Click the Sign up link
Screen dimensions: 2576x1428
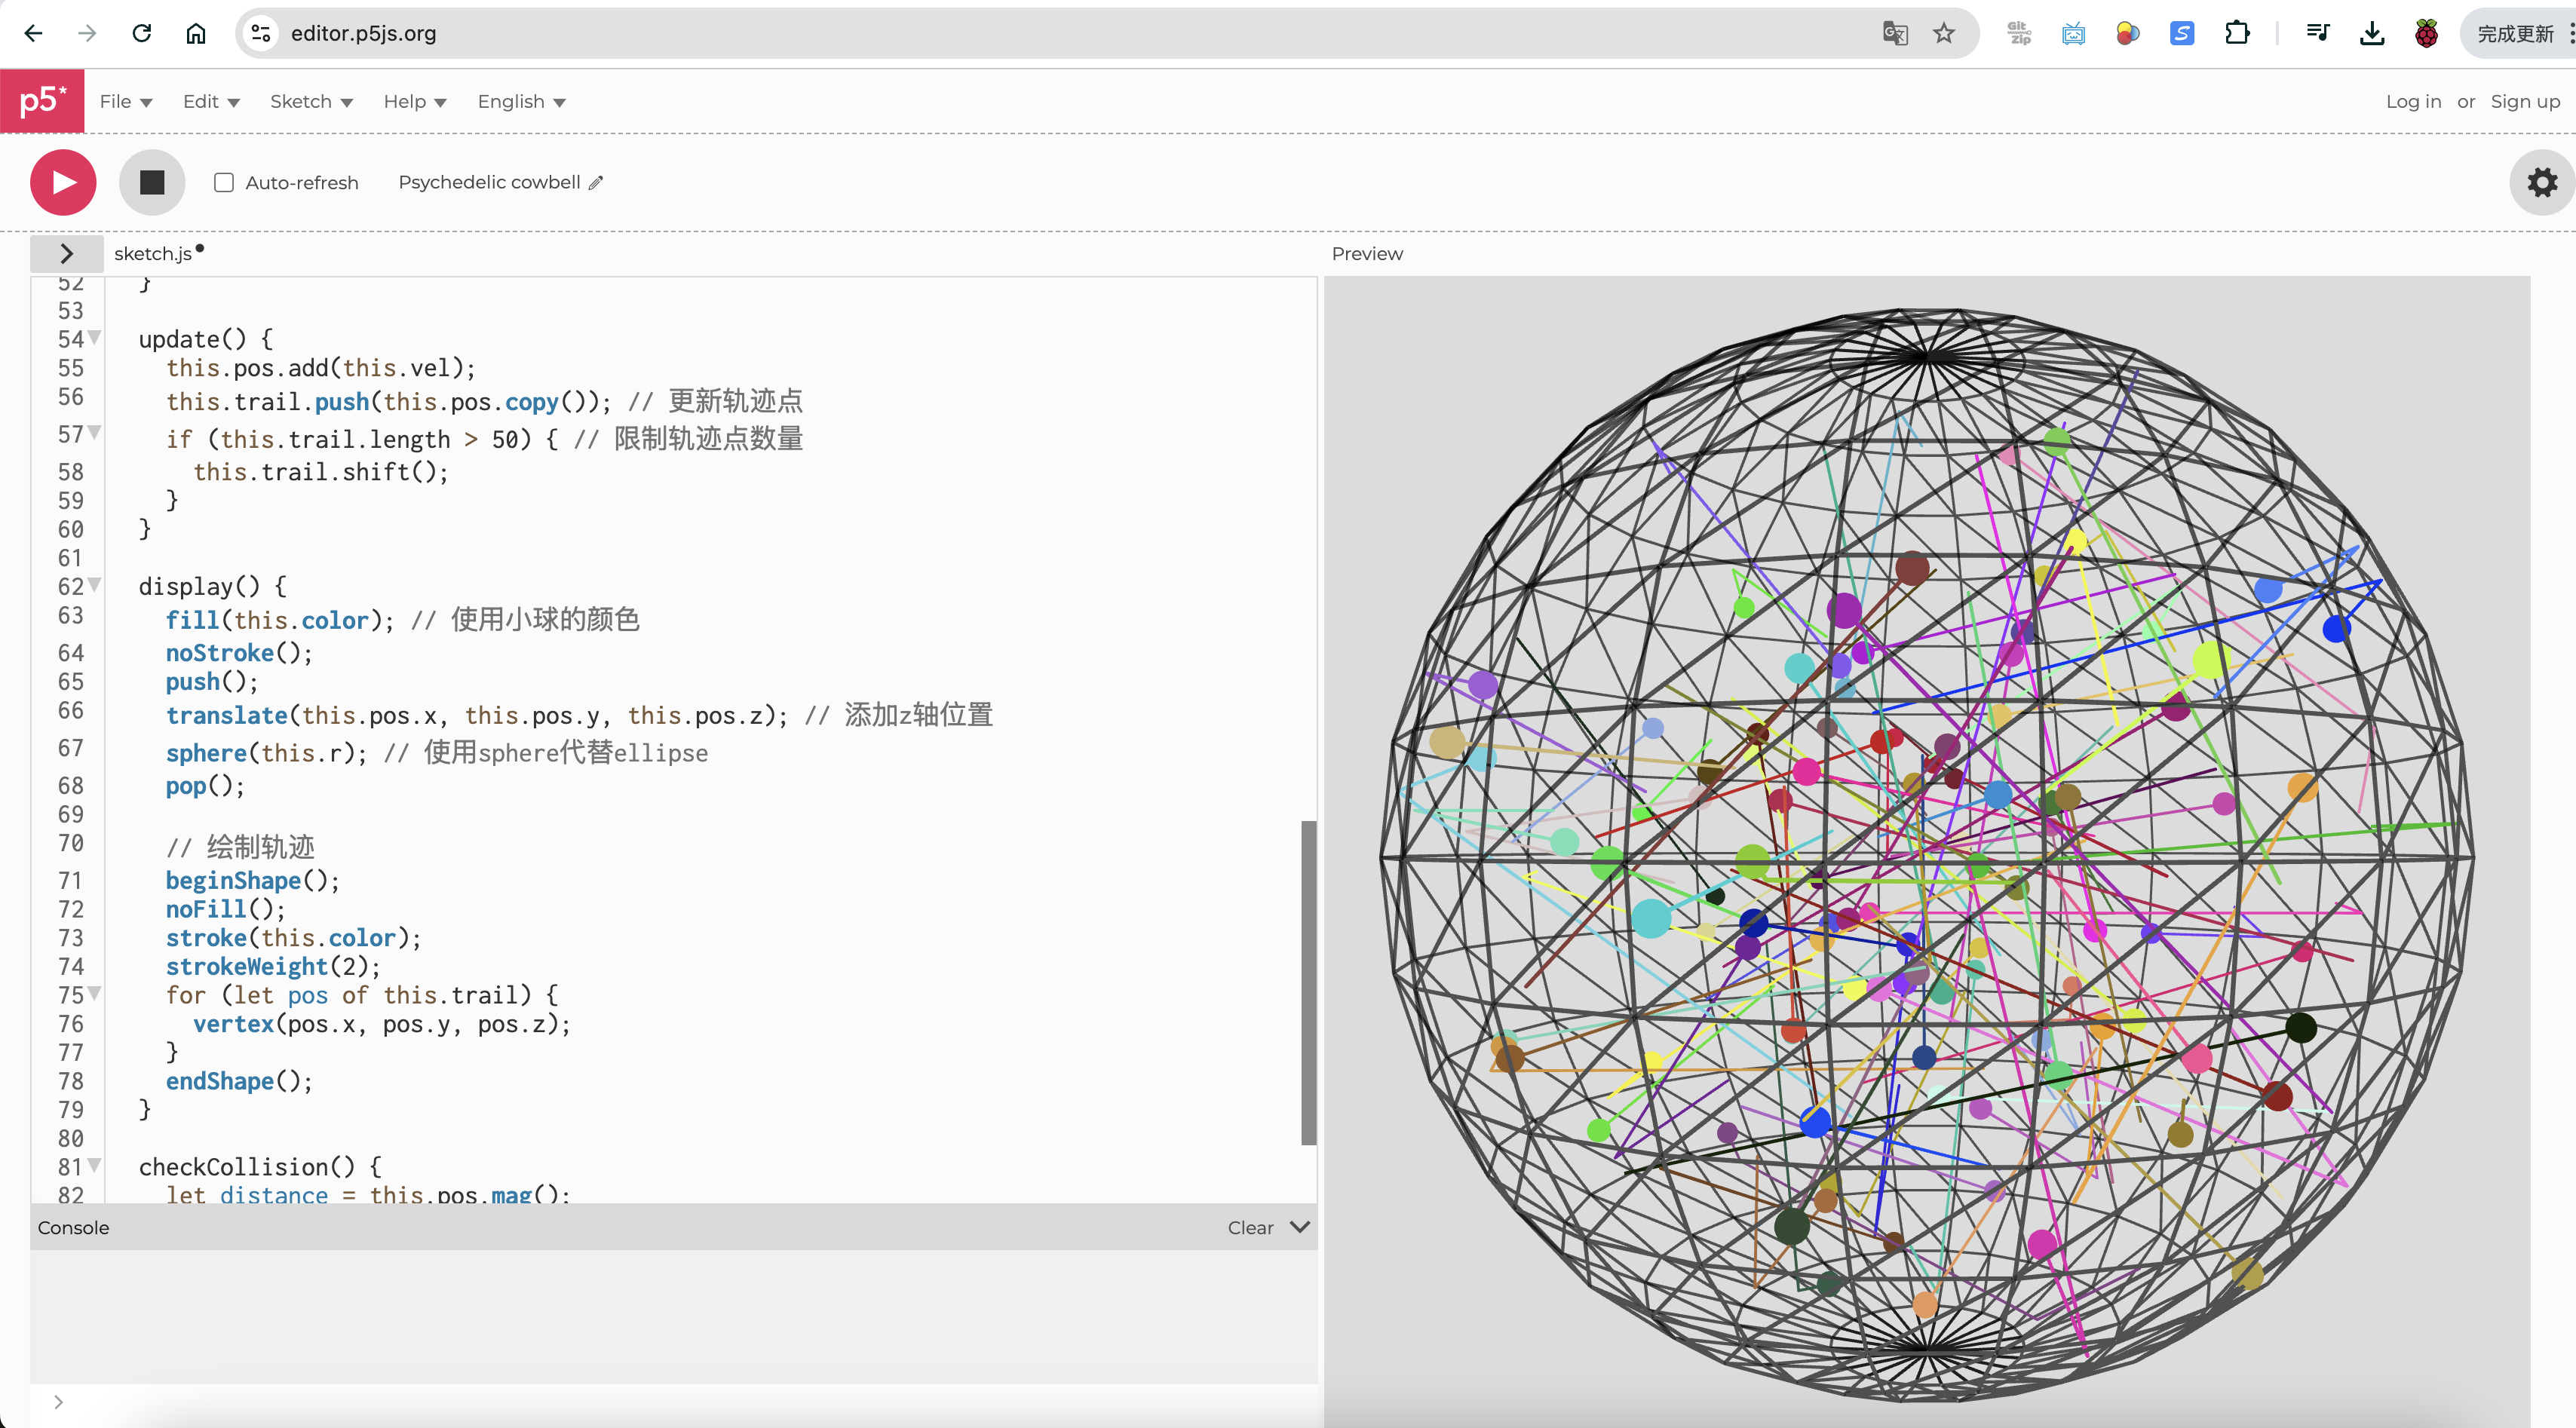tap(2525, 101)
